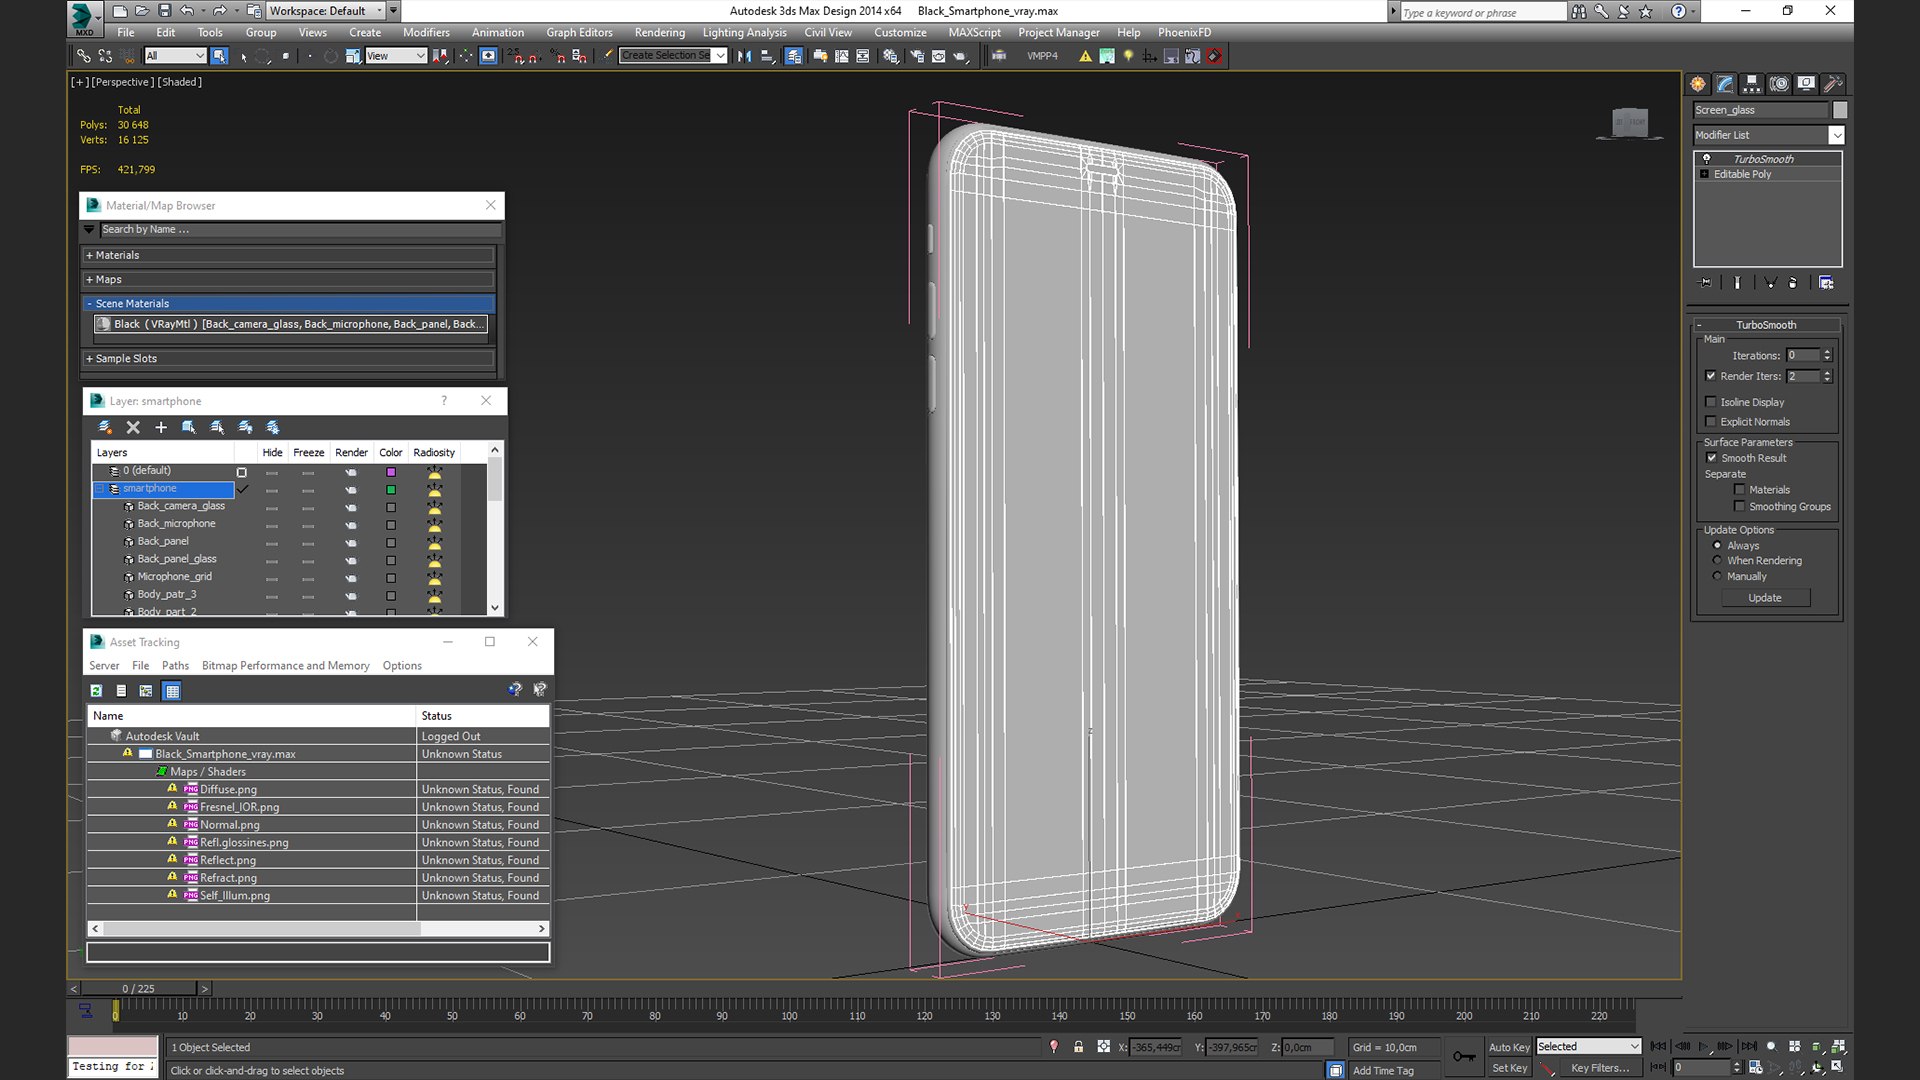Click Play Animation button

[x=1704, y=1046]
